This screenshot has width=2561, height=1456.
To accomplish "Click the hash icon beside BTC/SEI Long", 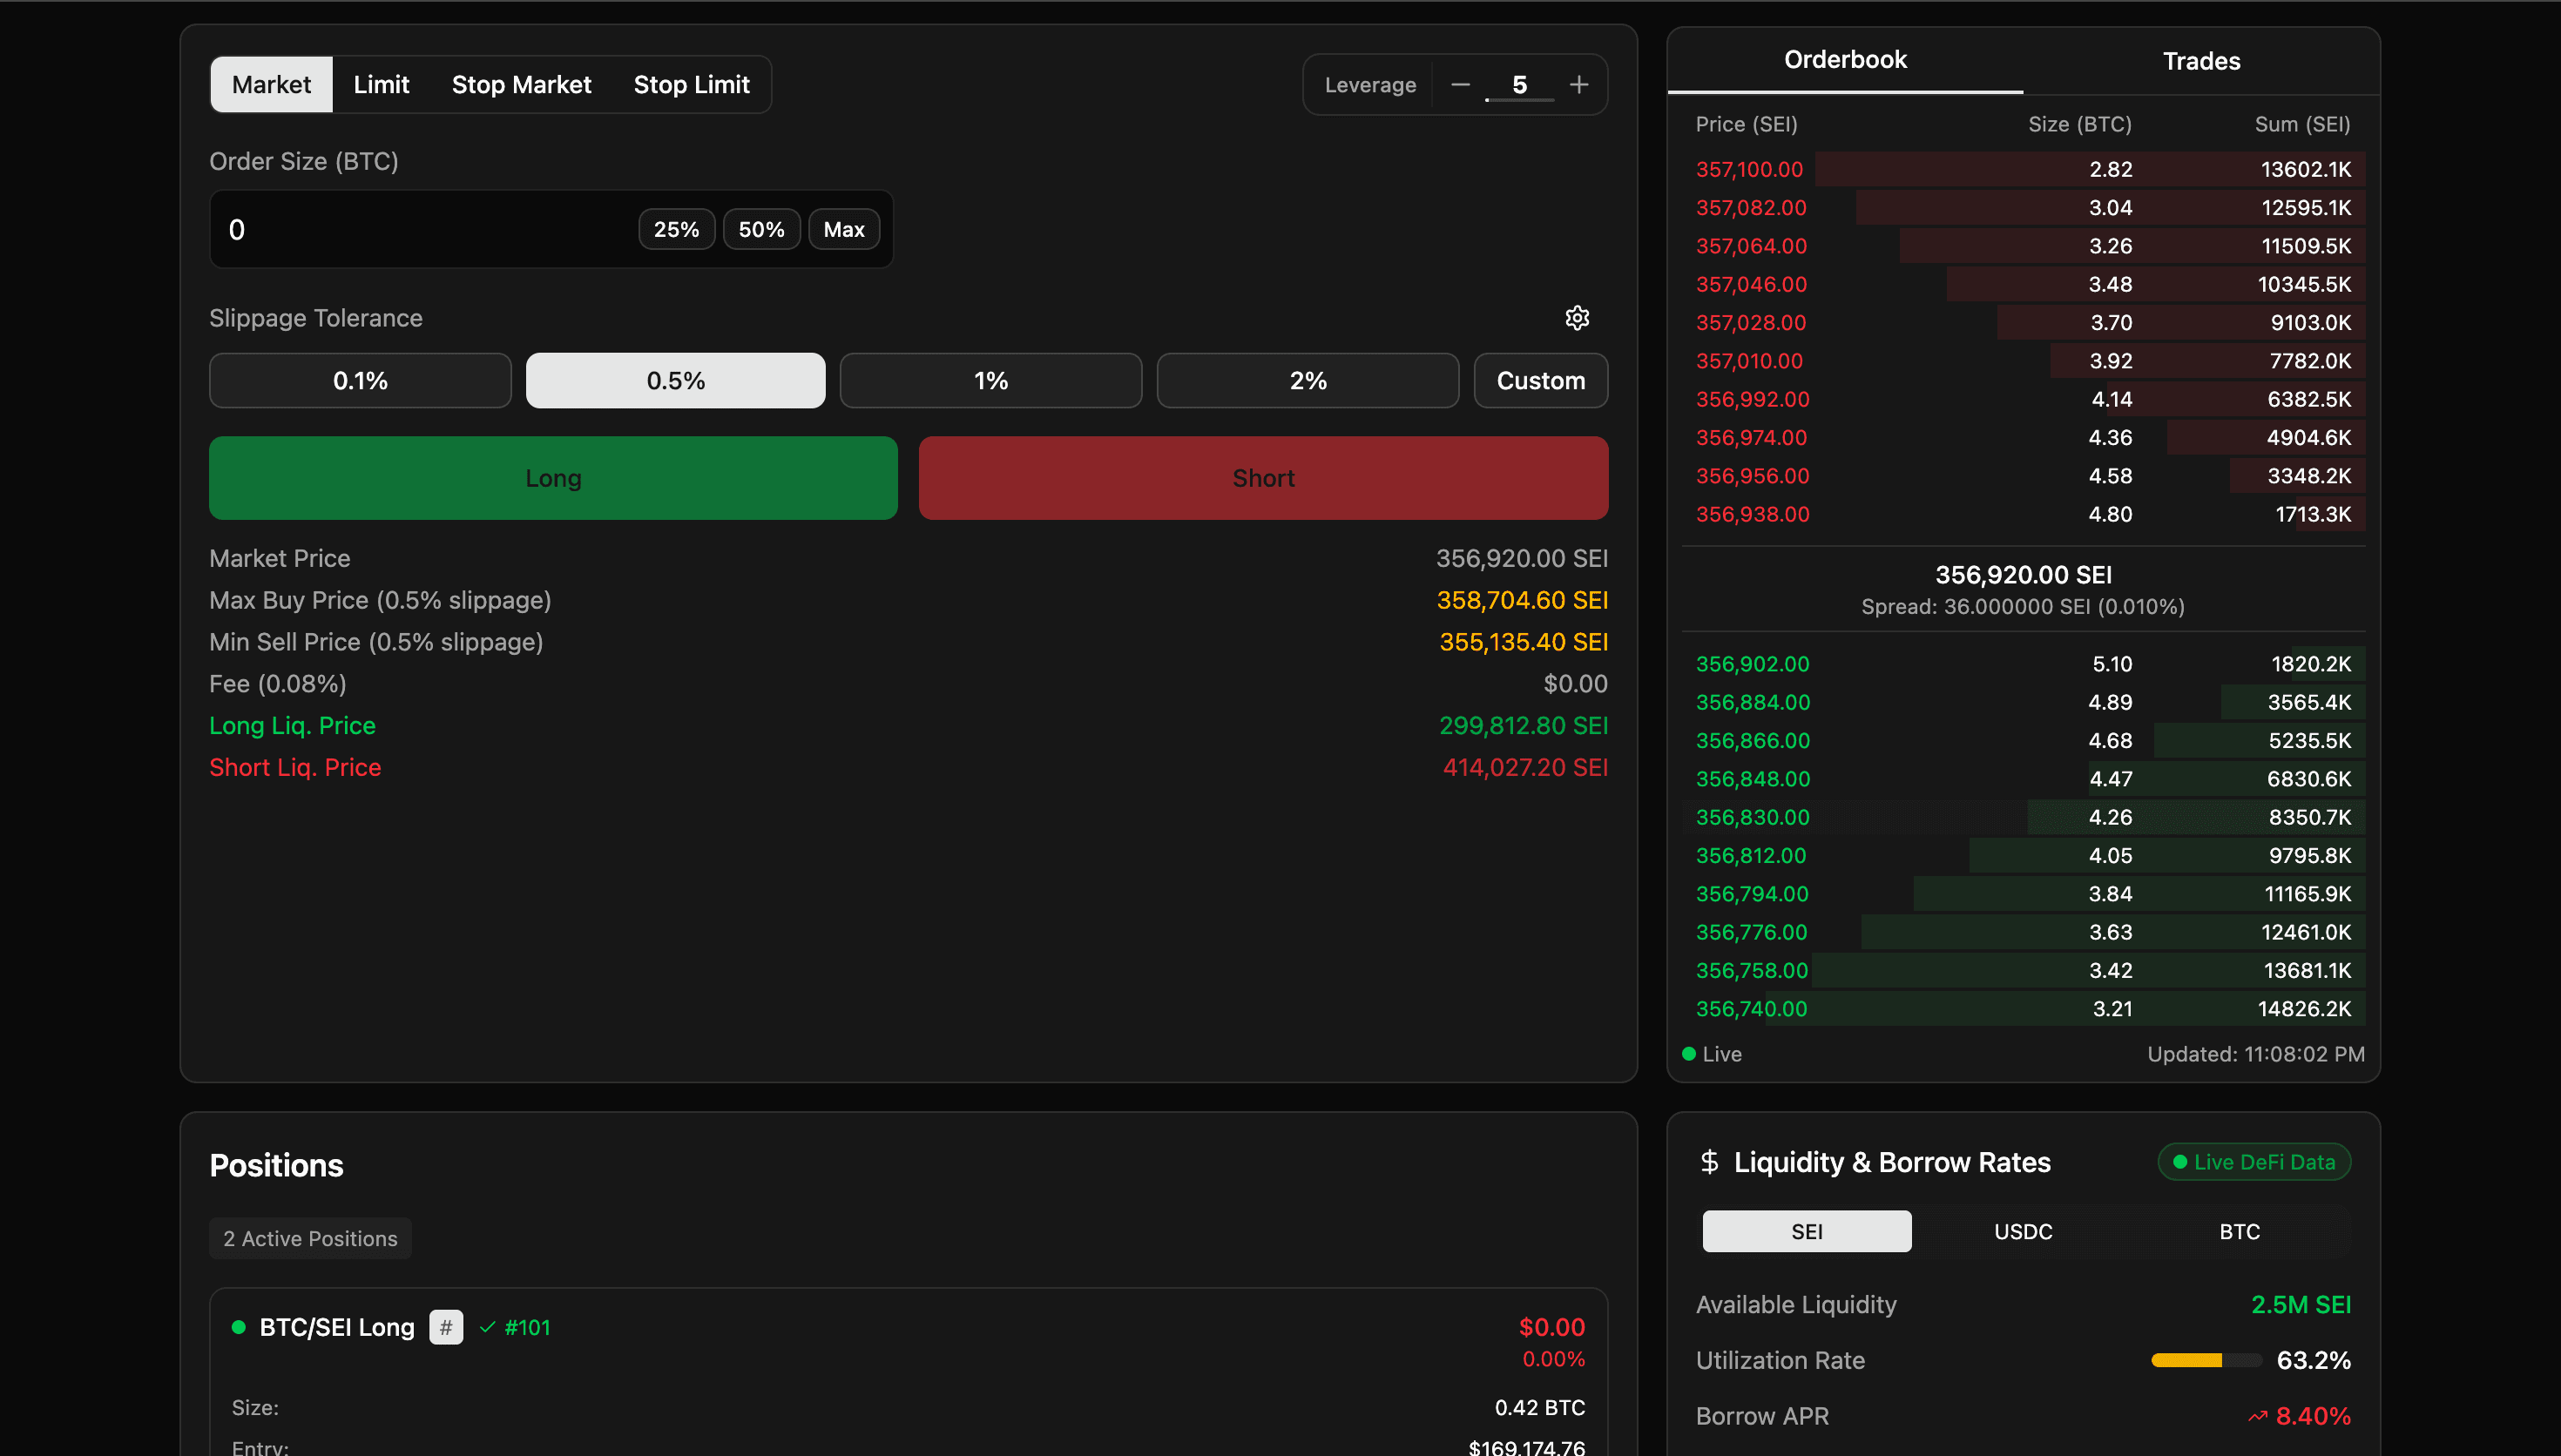I will click(x=446, y=1327).
